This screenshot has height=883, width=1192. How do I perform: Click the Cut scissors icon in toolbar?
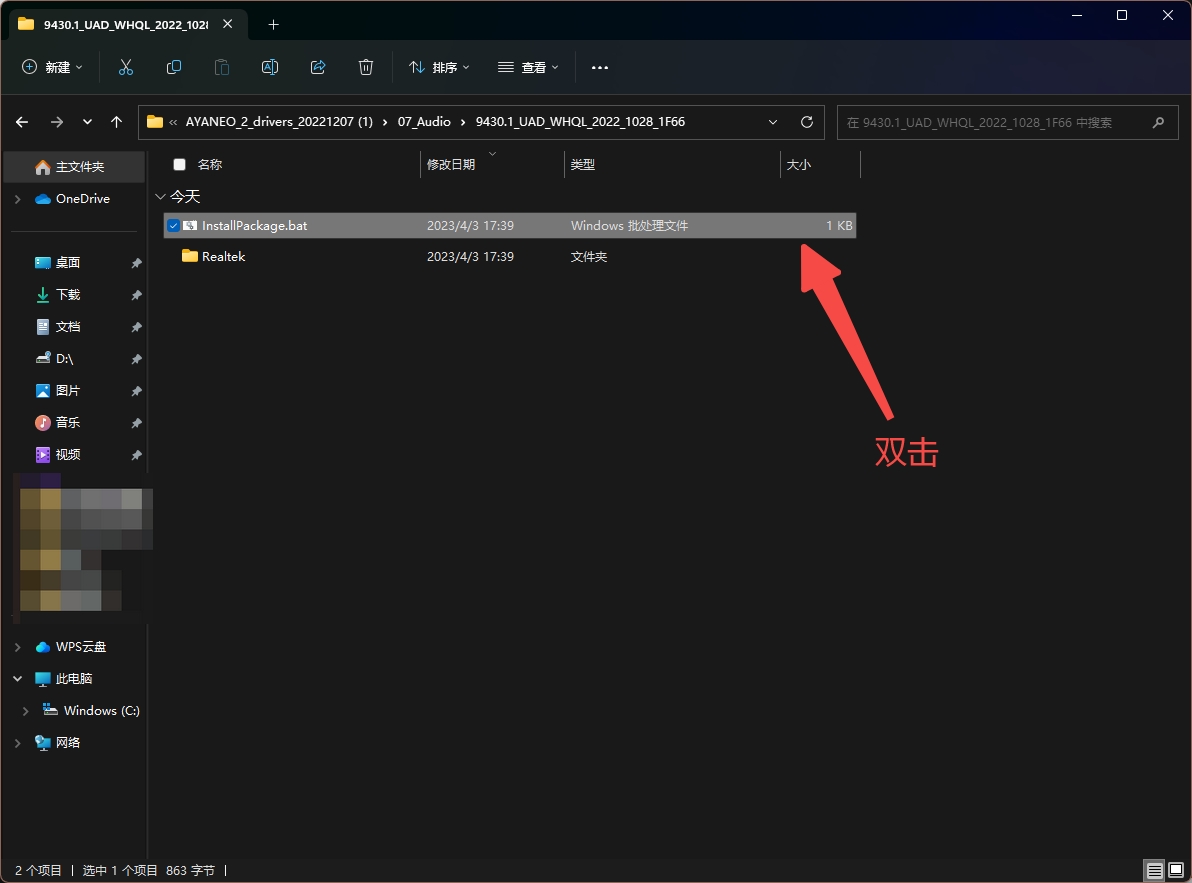pyautogui.click(x=126, y=67)
